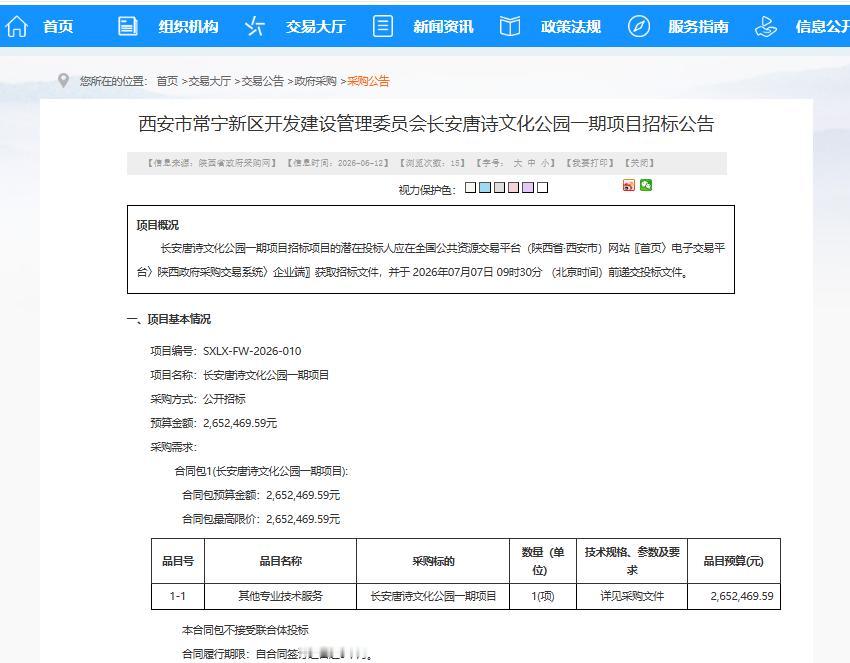Click table cell 1(项)
The width and height of the screenshot is (850, 663).
(543, 596)
